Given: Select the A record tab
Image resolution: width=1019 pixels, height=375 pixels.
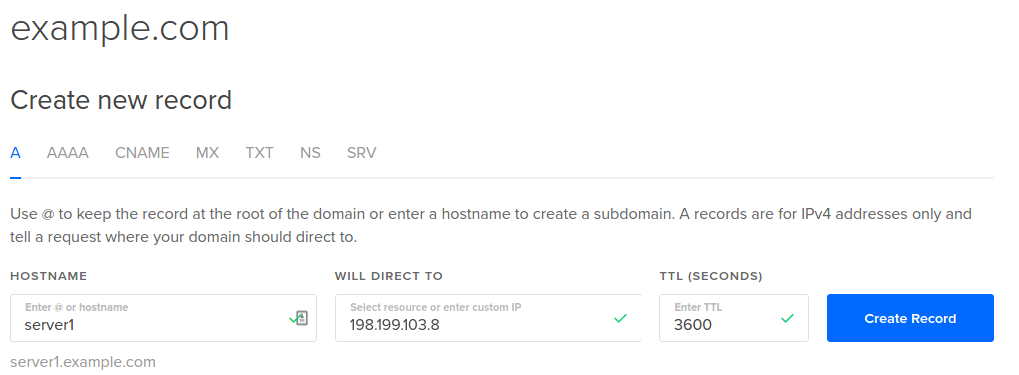Looking at the screenshot, I should click(x=16, y=153).
